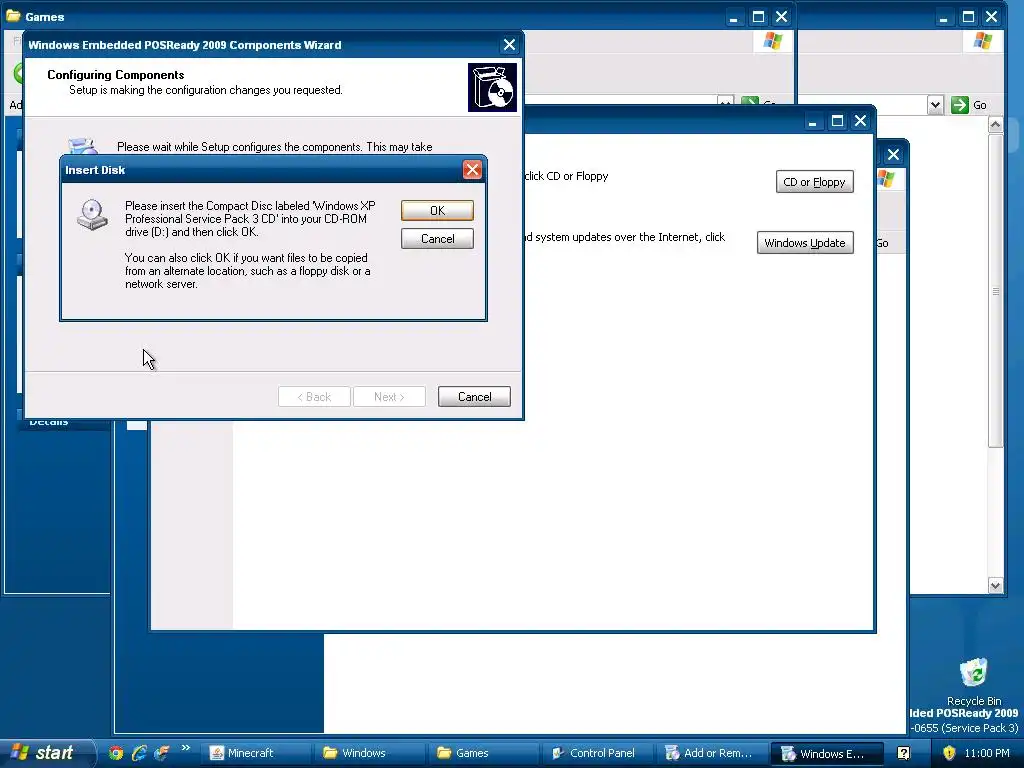Close the rightmost background window

pos(991,16)
